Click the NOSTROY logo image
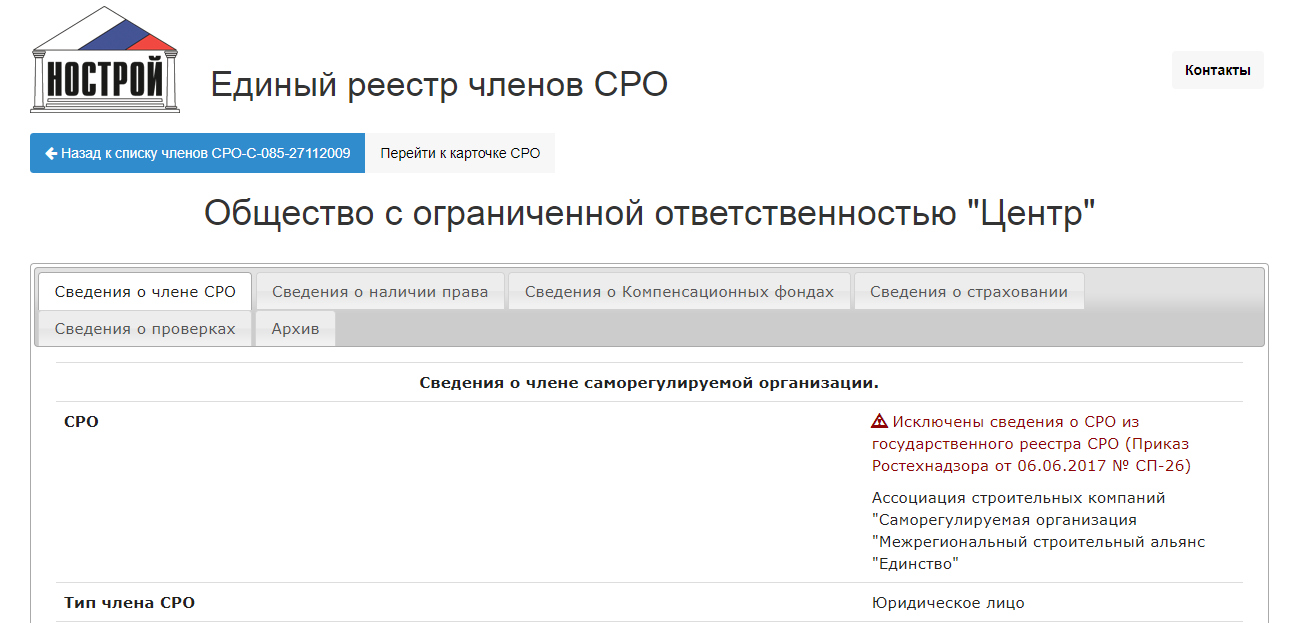The image size is (1301, 623). (105, 60)
